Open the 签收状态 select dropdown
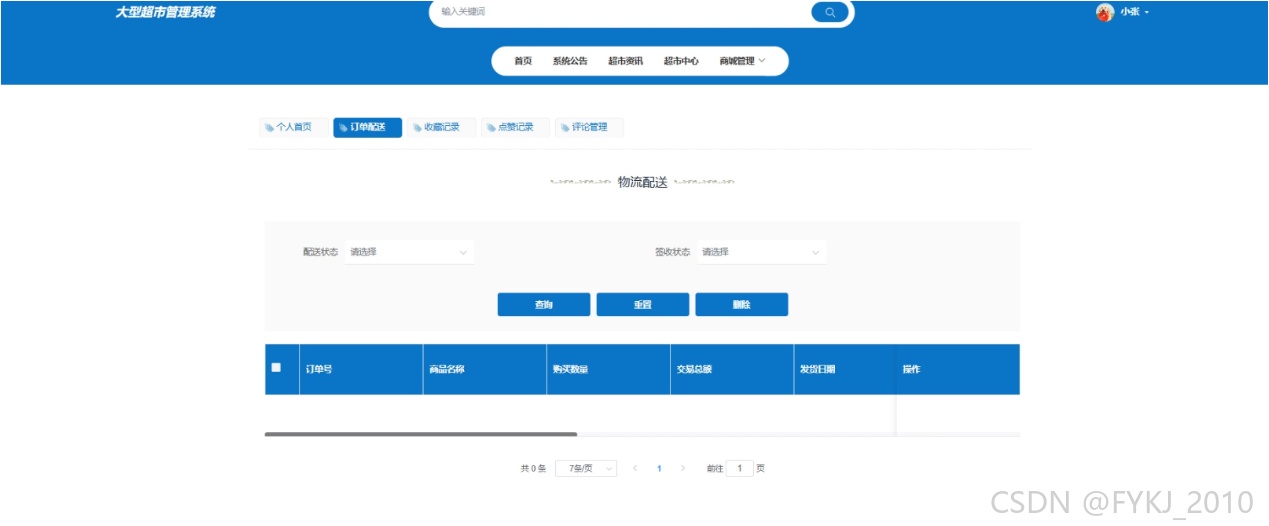Image resolution: width=1269 pixels, height=526 pixels. coord(761,252)
